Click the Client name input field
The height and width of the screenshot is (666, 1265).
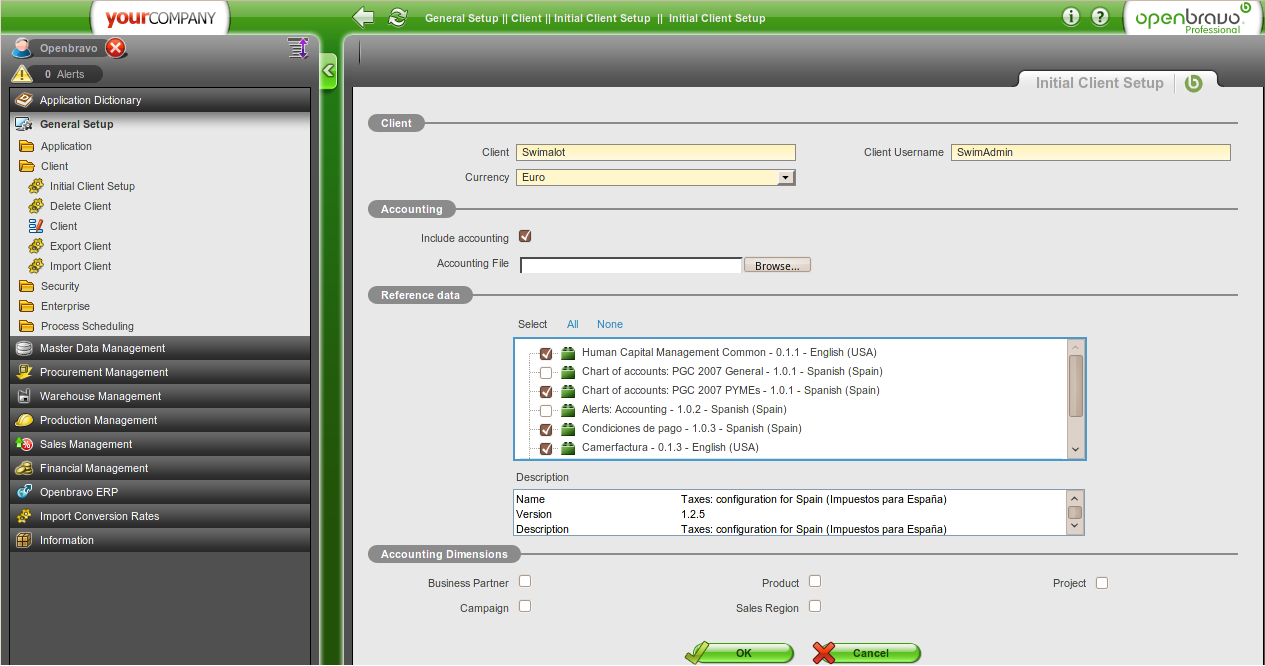656,153
